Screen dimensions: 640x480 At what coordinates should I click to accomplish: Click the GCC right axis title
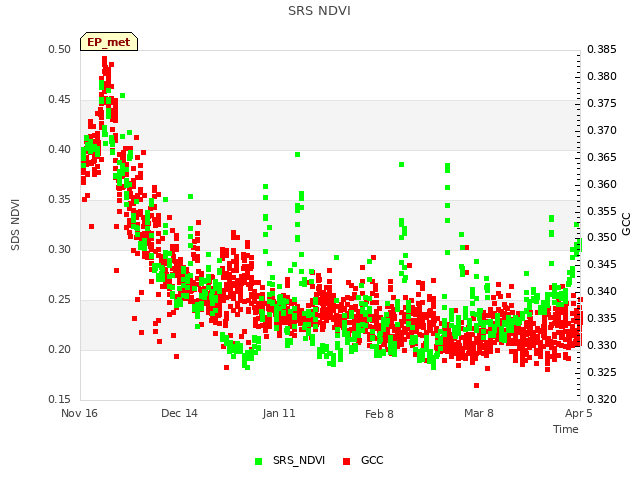coord(626,224)
